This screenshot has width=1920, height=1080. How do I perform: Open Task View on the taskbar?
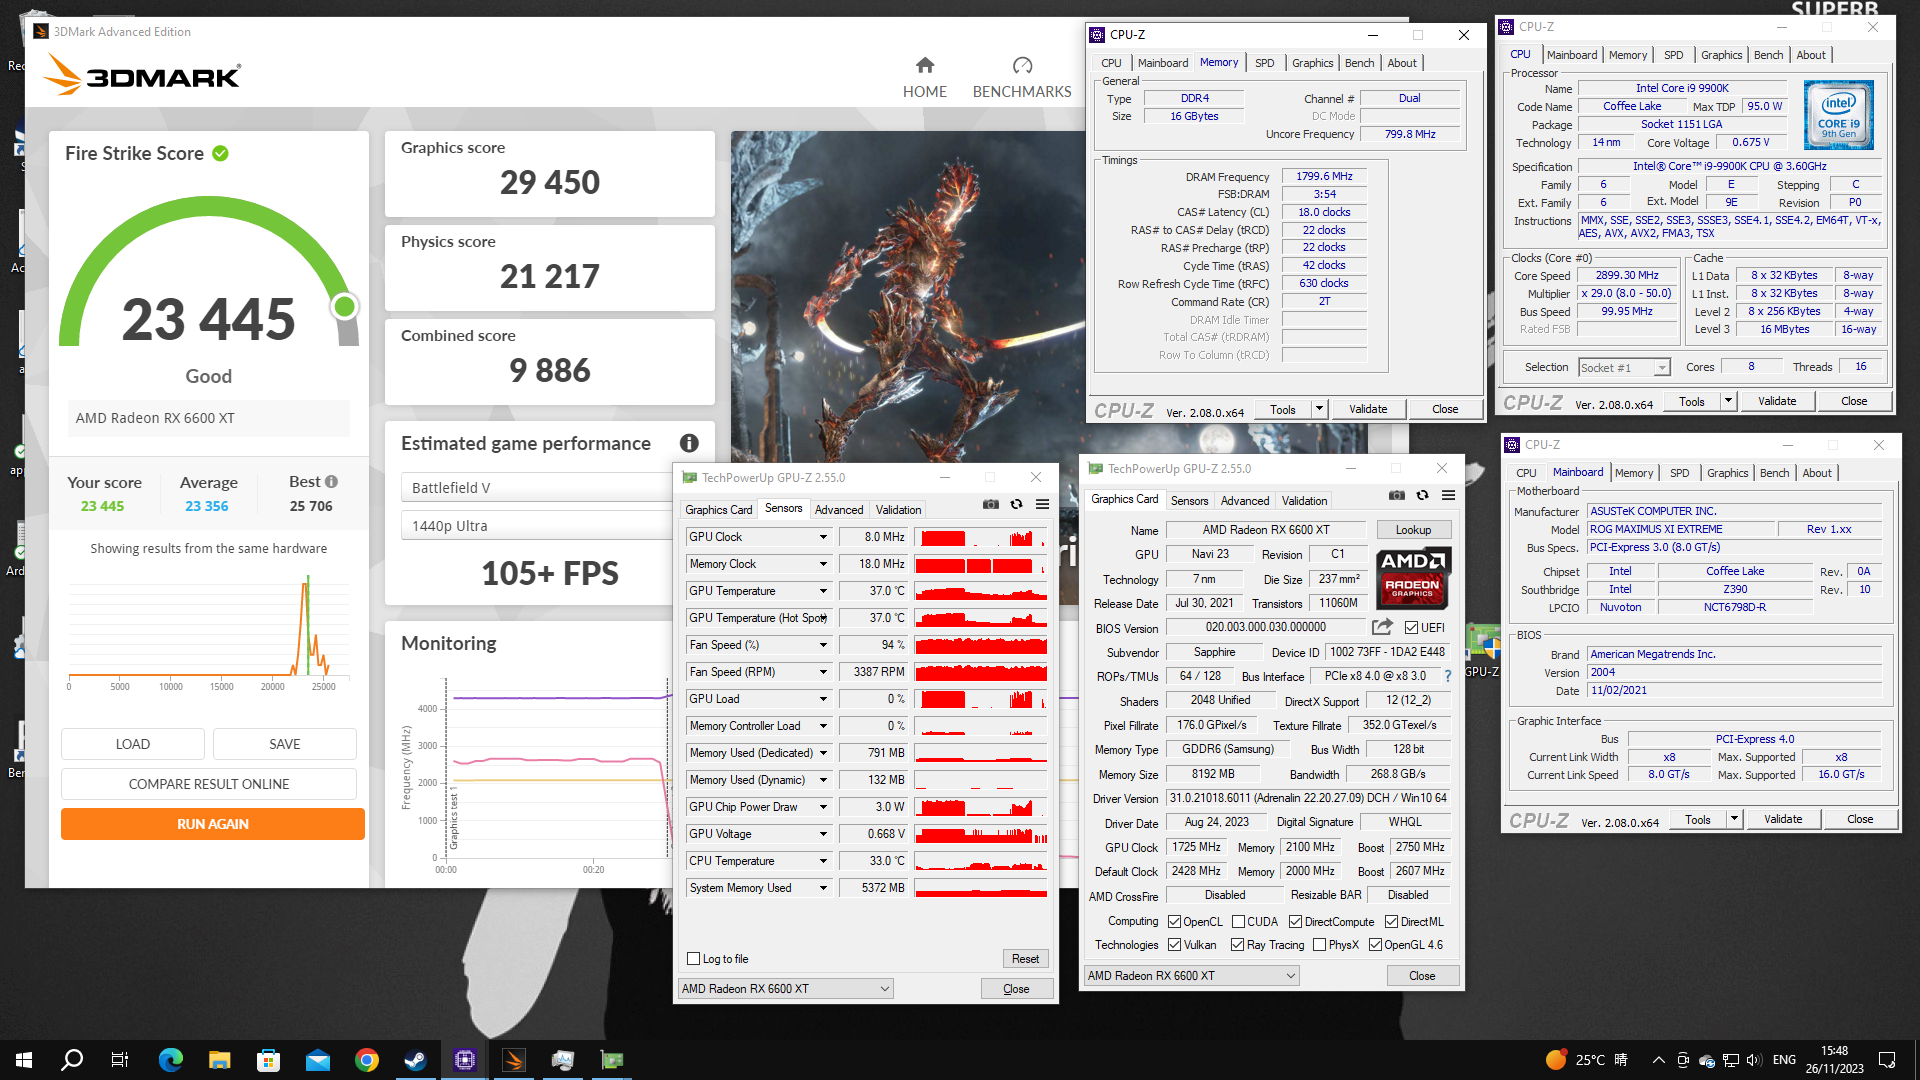pos(120,1060)
